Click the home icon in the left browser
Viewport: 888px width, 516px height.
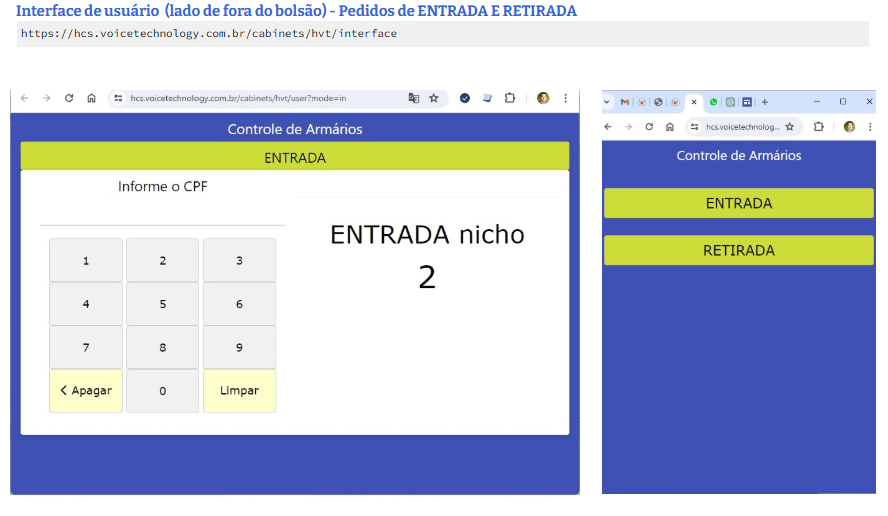(x=91, y=98)
